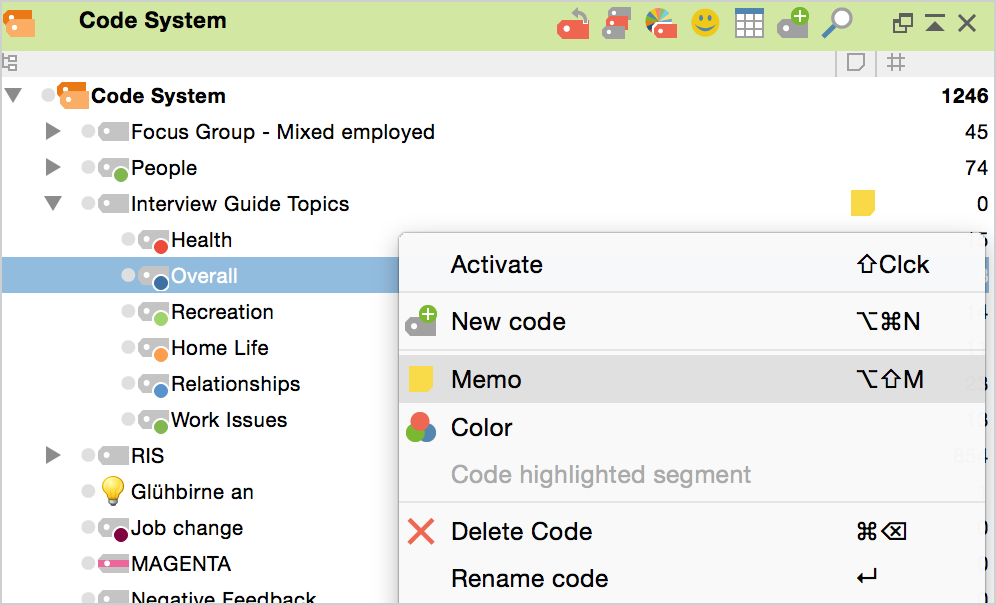
Task: Open the yellow memo on Interview Guide Topics
Action: coord(862,204)
